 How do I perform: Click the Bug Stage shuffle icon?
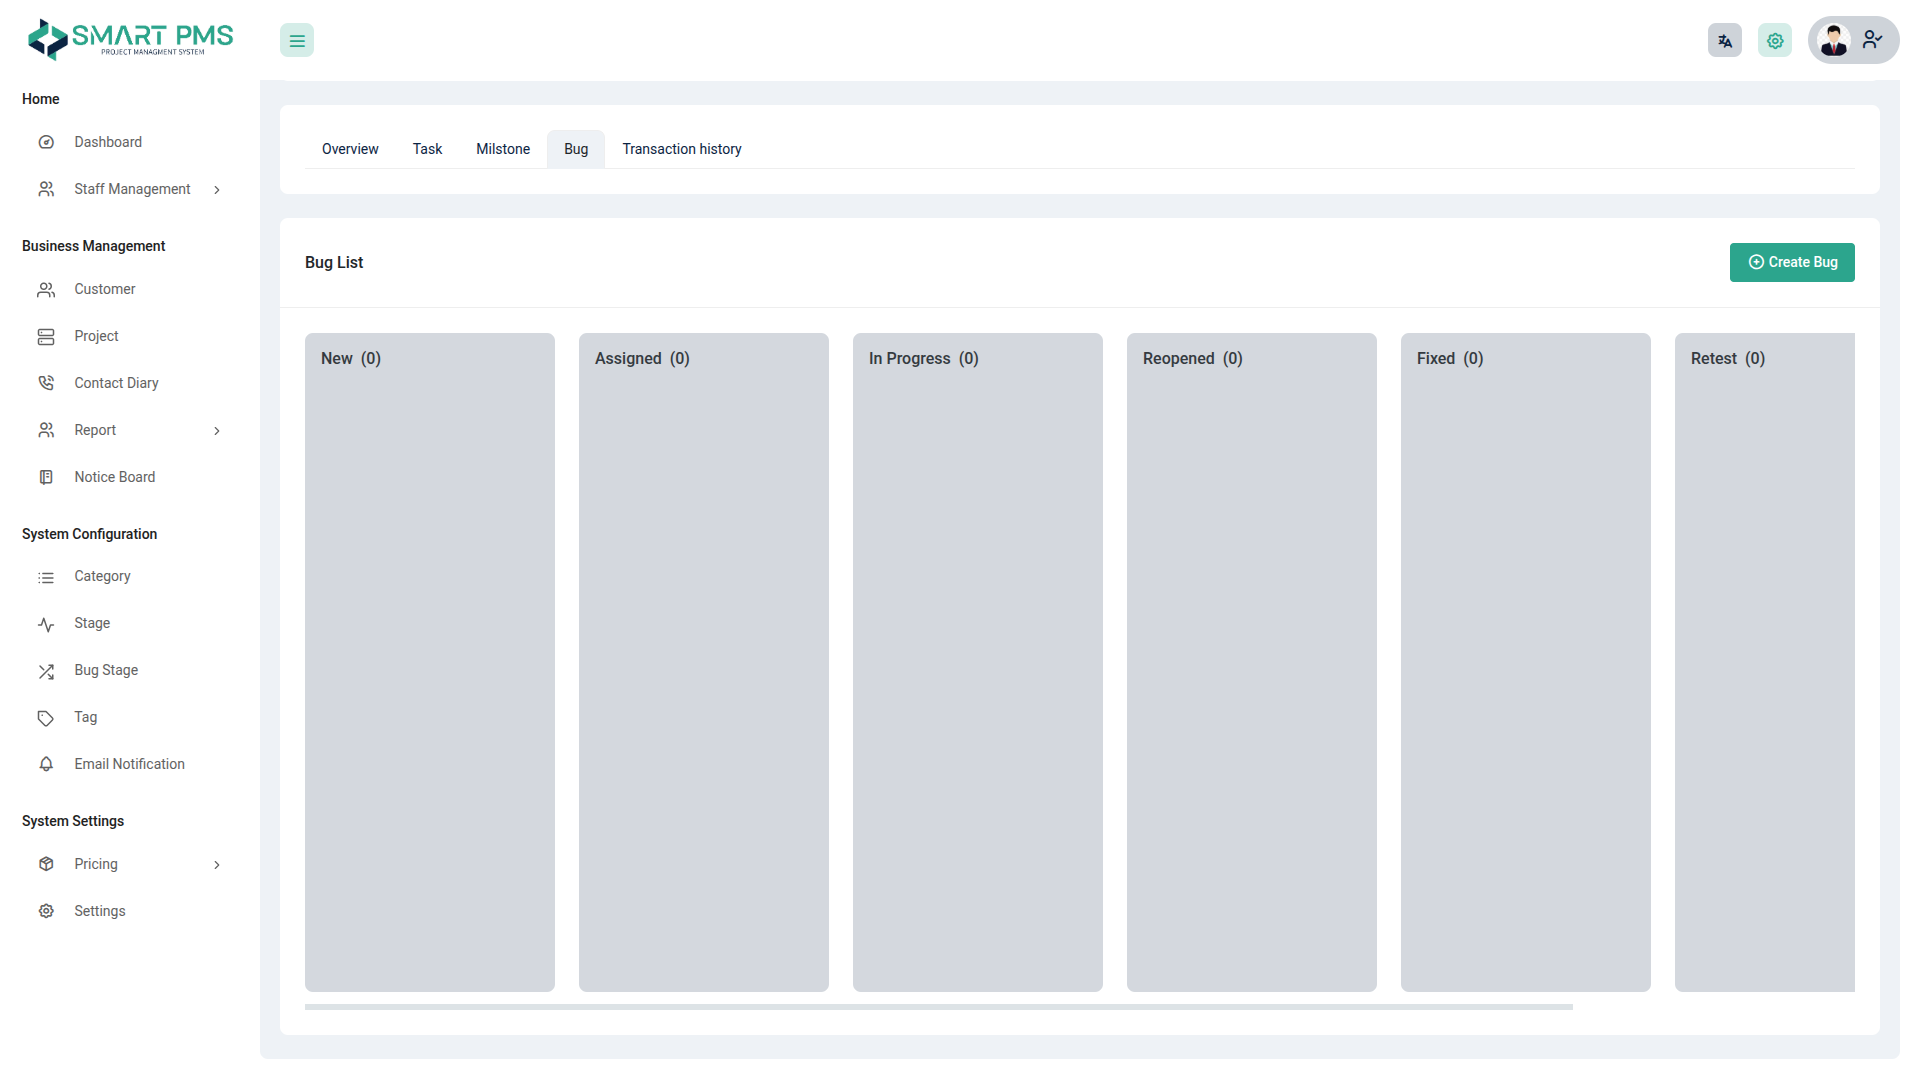[46, 671]
